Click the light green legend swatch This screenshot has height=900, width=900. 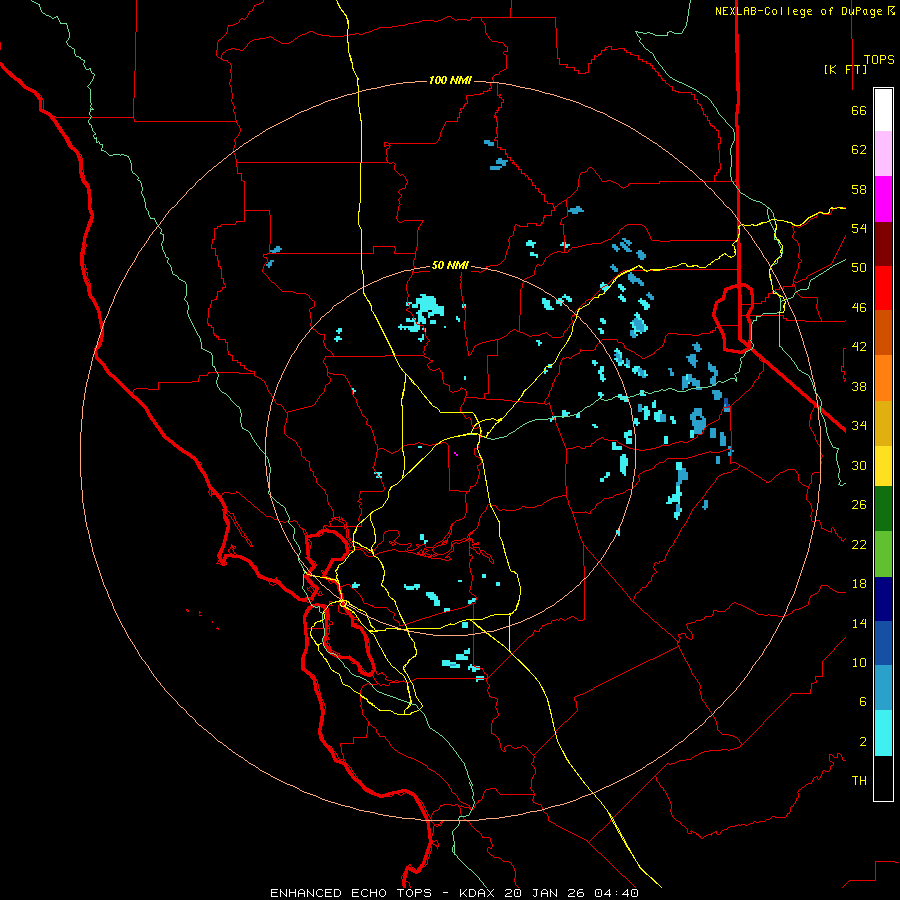point(883,554)
